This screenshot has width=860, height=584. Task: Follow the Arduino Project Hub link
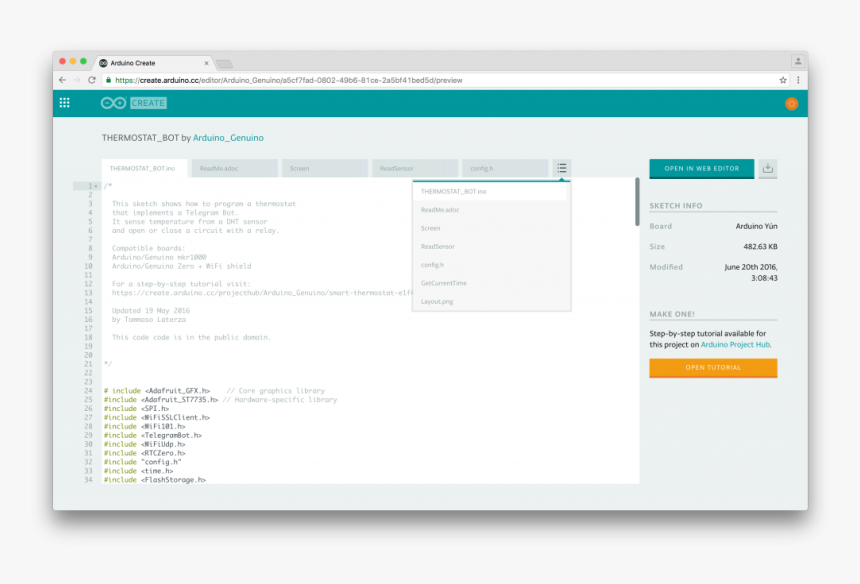(x=735, y=344)
